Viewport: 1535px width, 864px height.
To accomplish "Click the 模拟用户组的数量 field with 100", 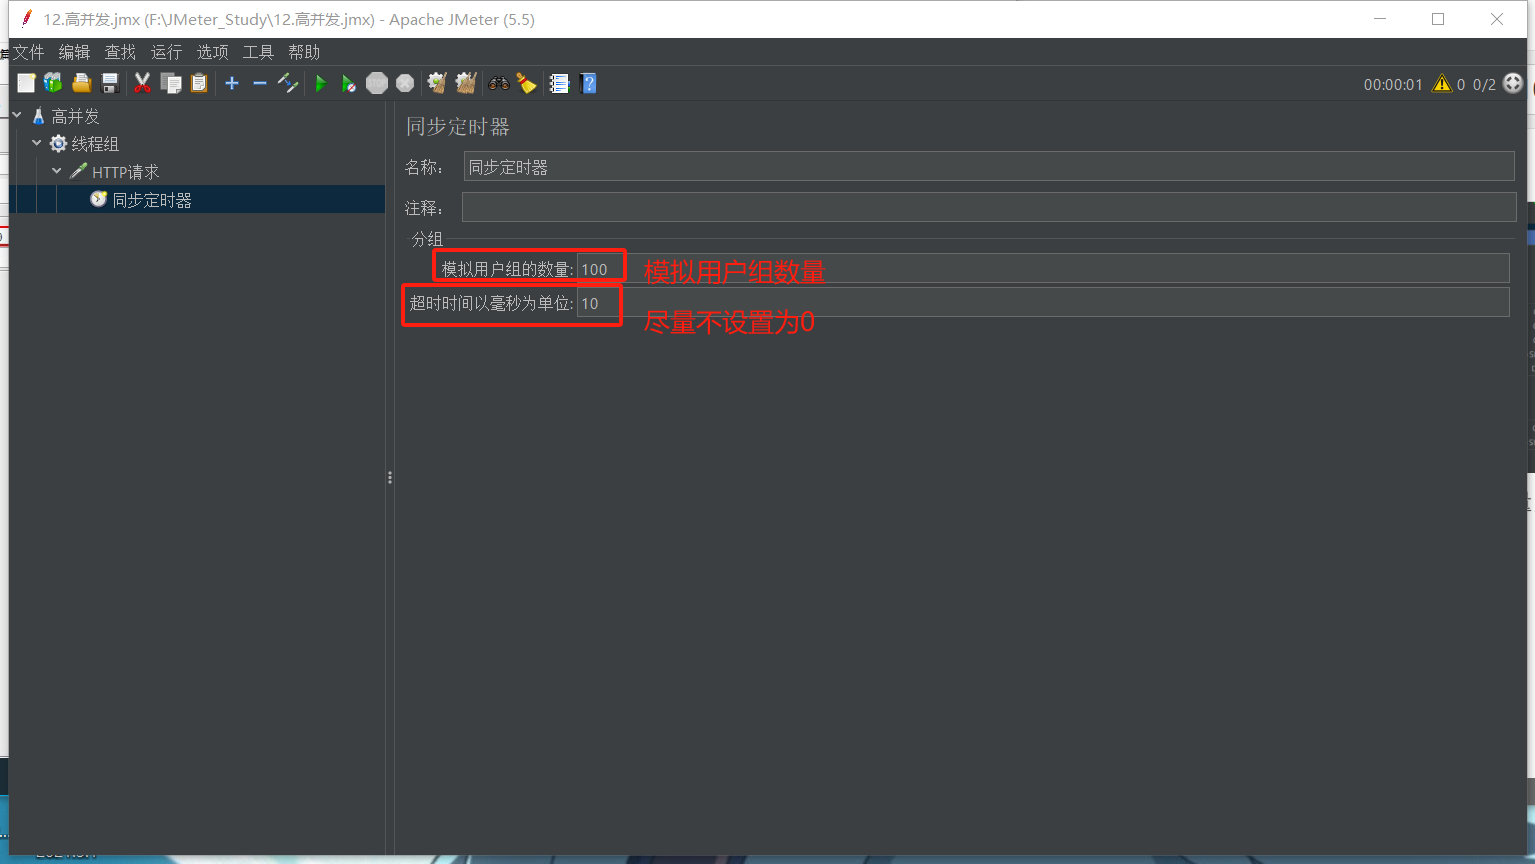I will [1043, 269].
